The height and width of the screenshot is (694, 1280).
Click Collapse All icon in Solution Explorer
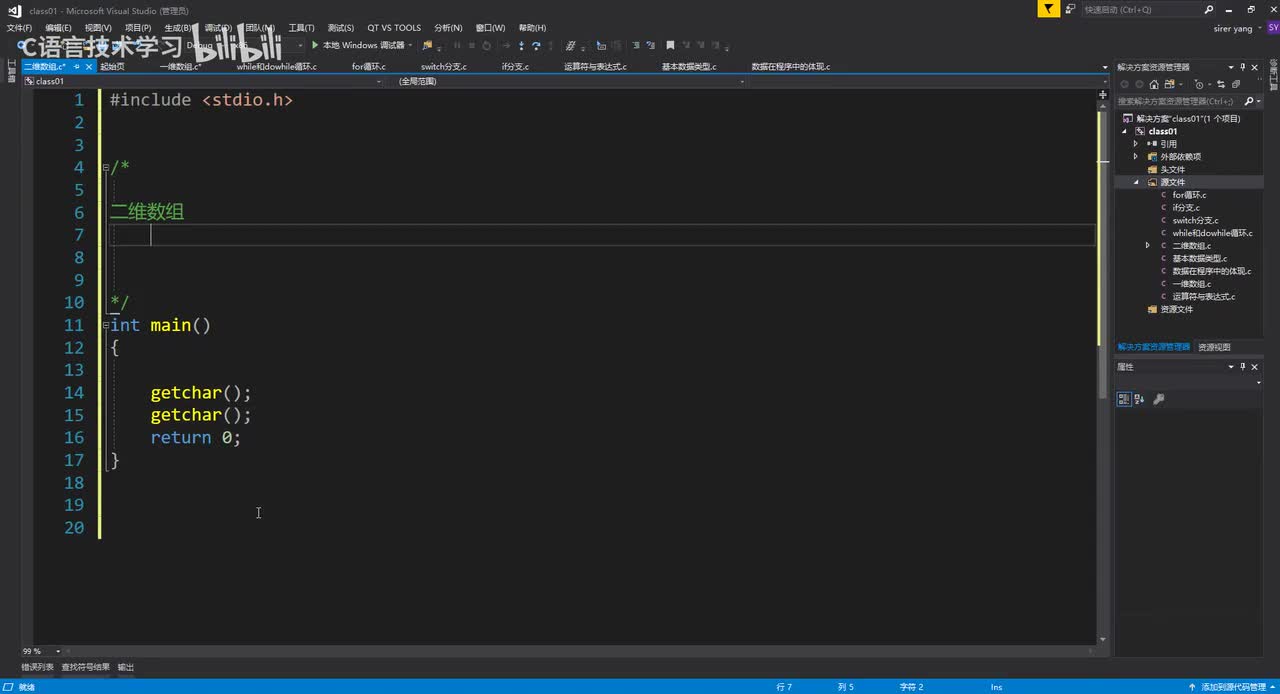pos(1236,85)
